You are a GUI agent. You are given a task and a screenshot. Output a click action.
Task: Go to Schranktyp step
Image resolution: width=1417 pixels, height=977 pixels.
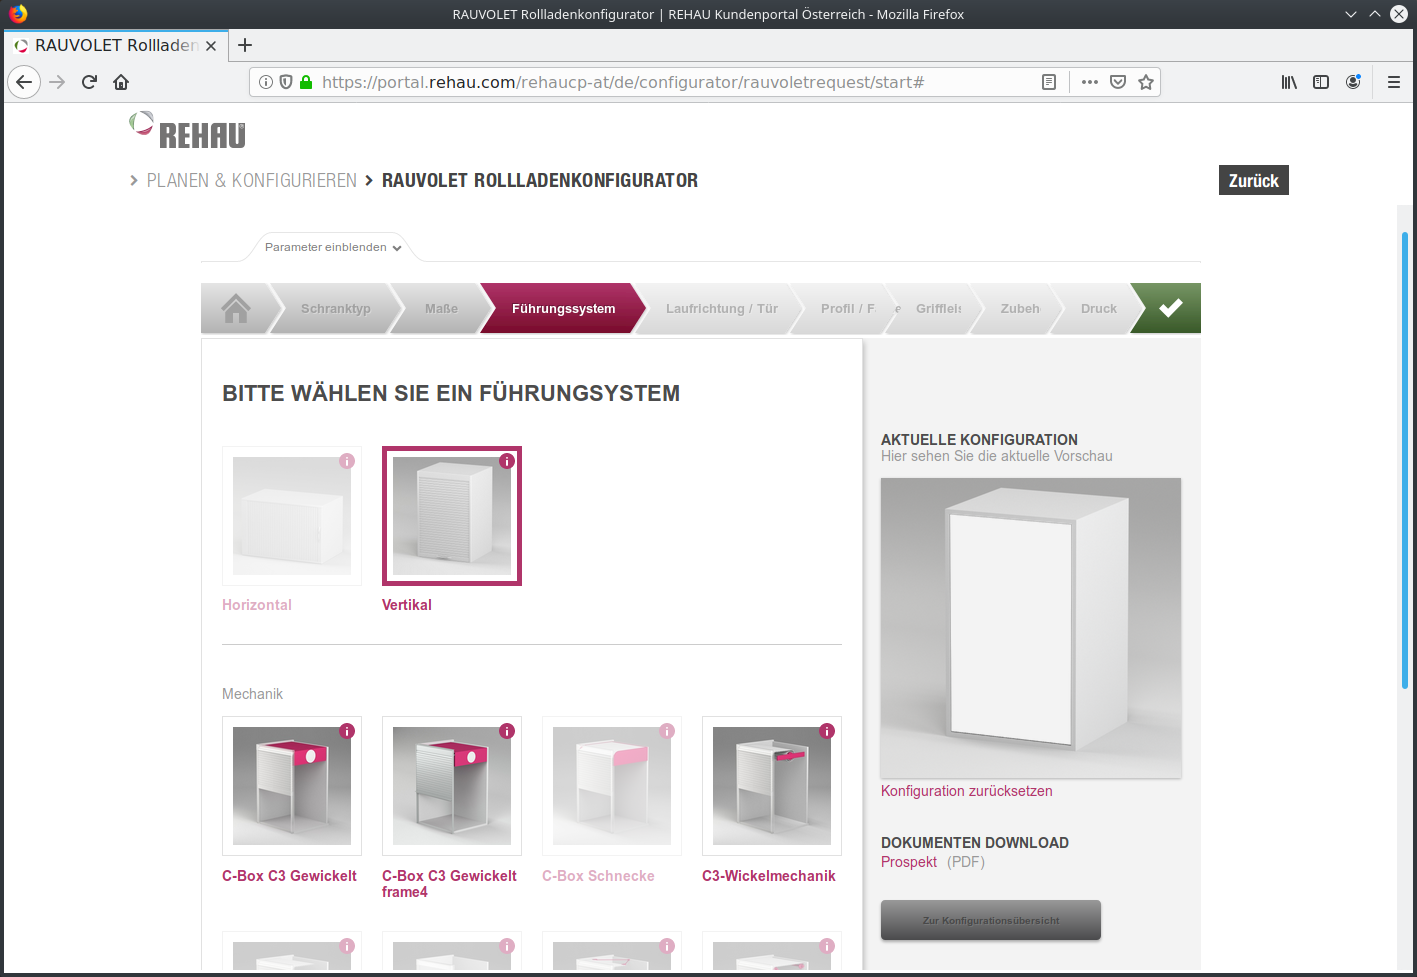click(335, 308)
